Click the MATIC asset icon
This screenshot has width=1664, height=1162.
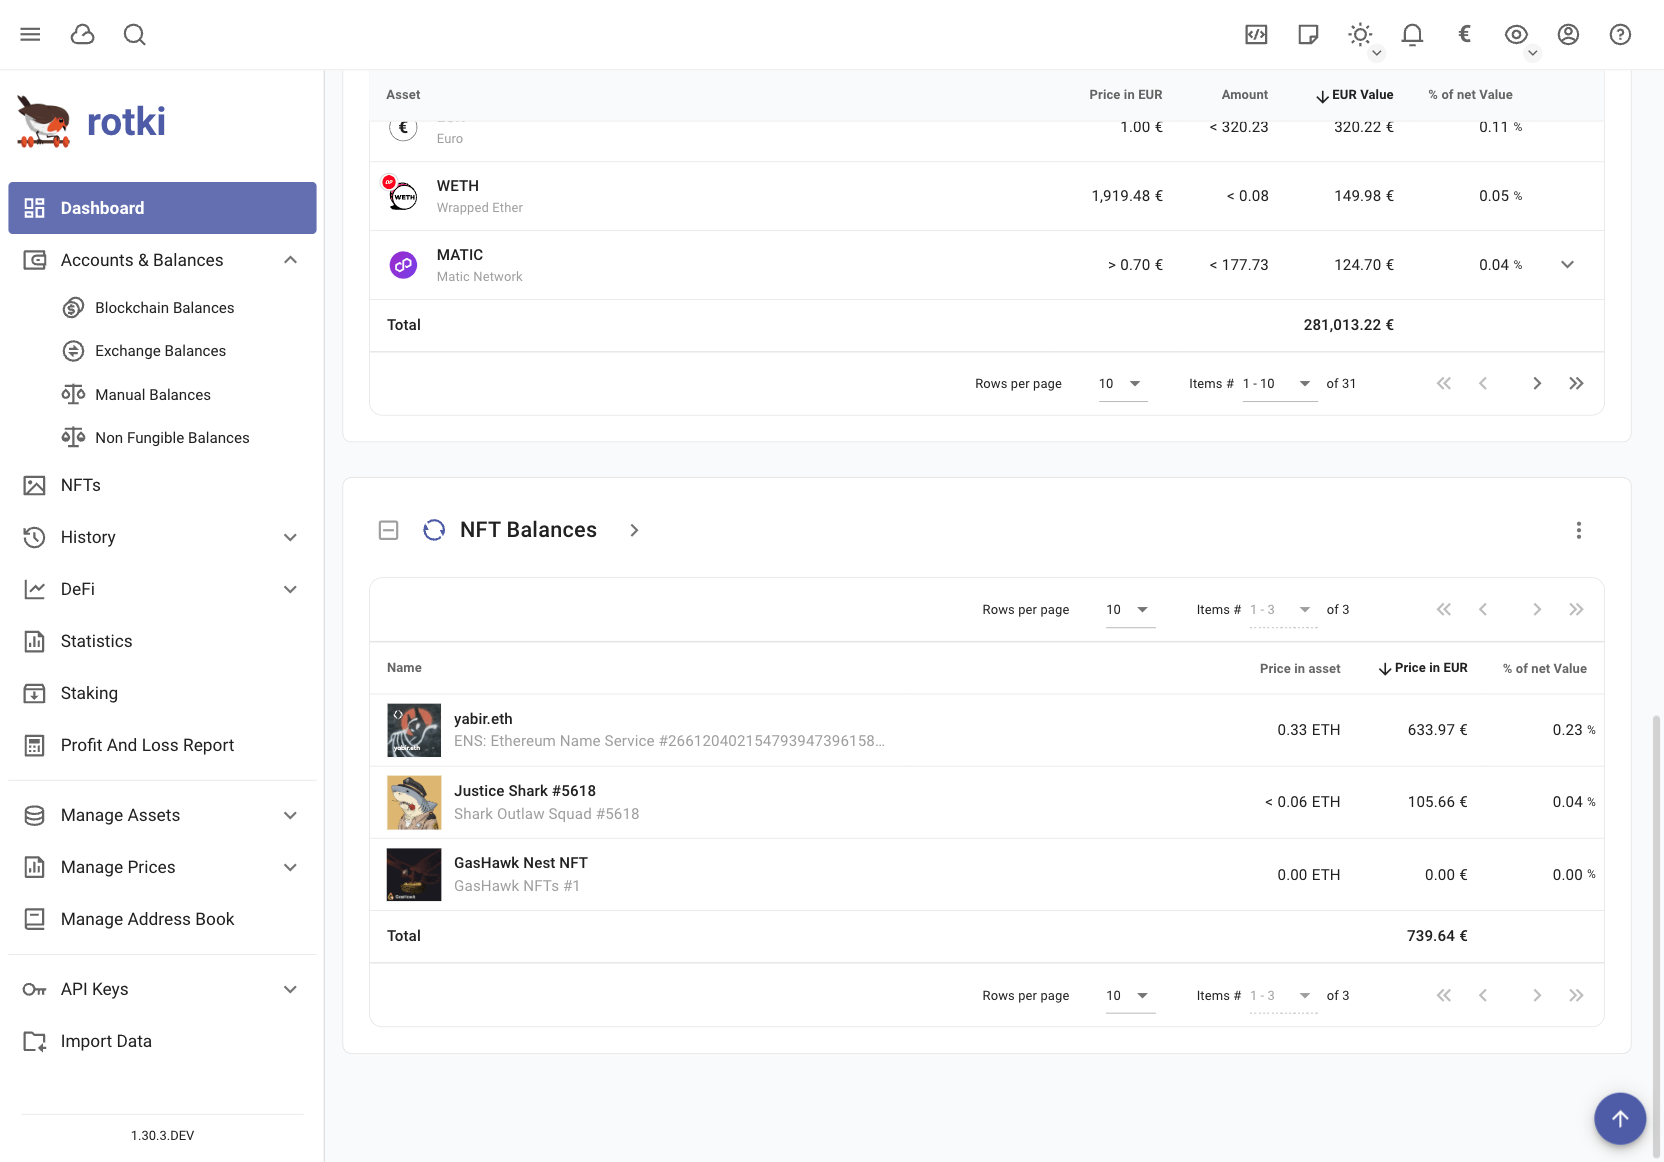click(403, 265)
